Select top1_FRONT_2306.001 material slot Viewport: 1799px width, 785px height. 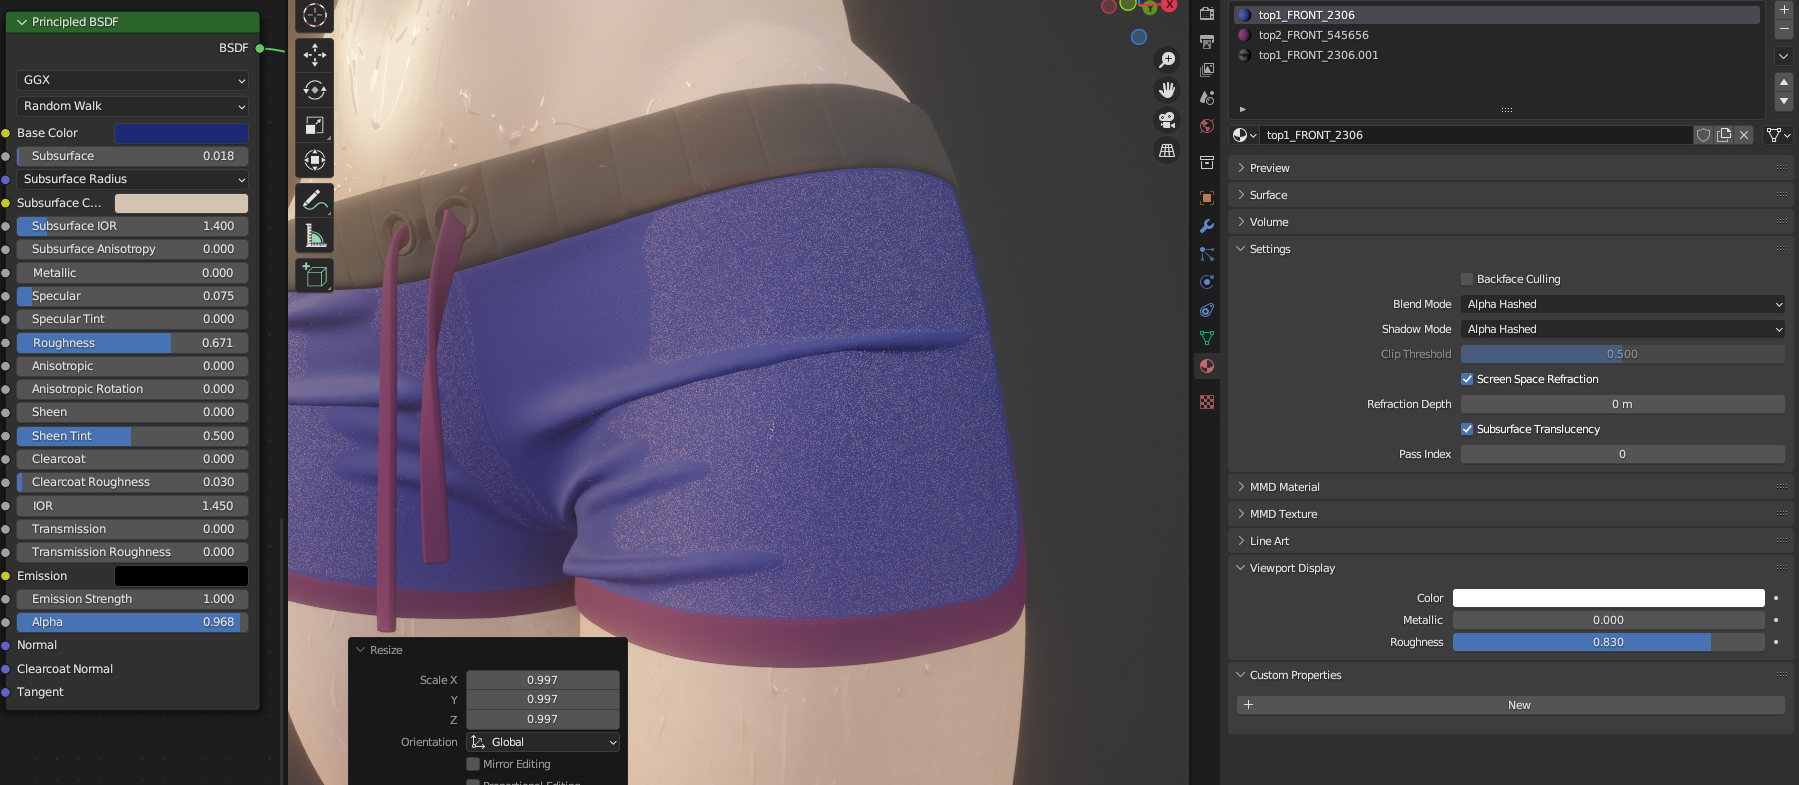point(1497,55)
